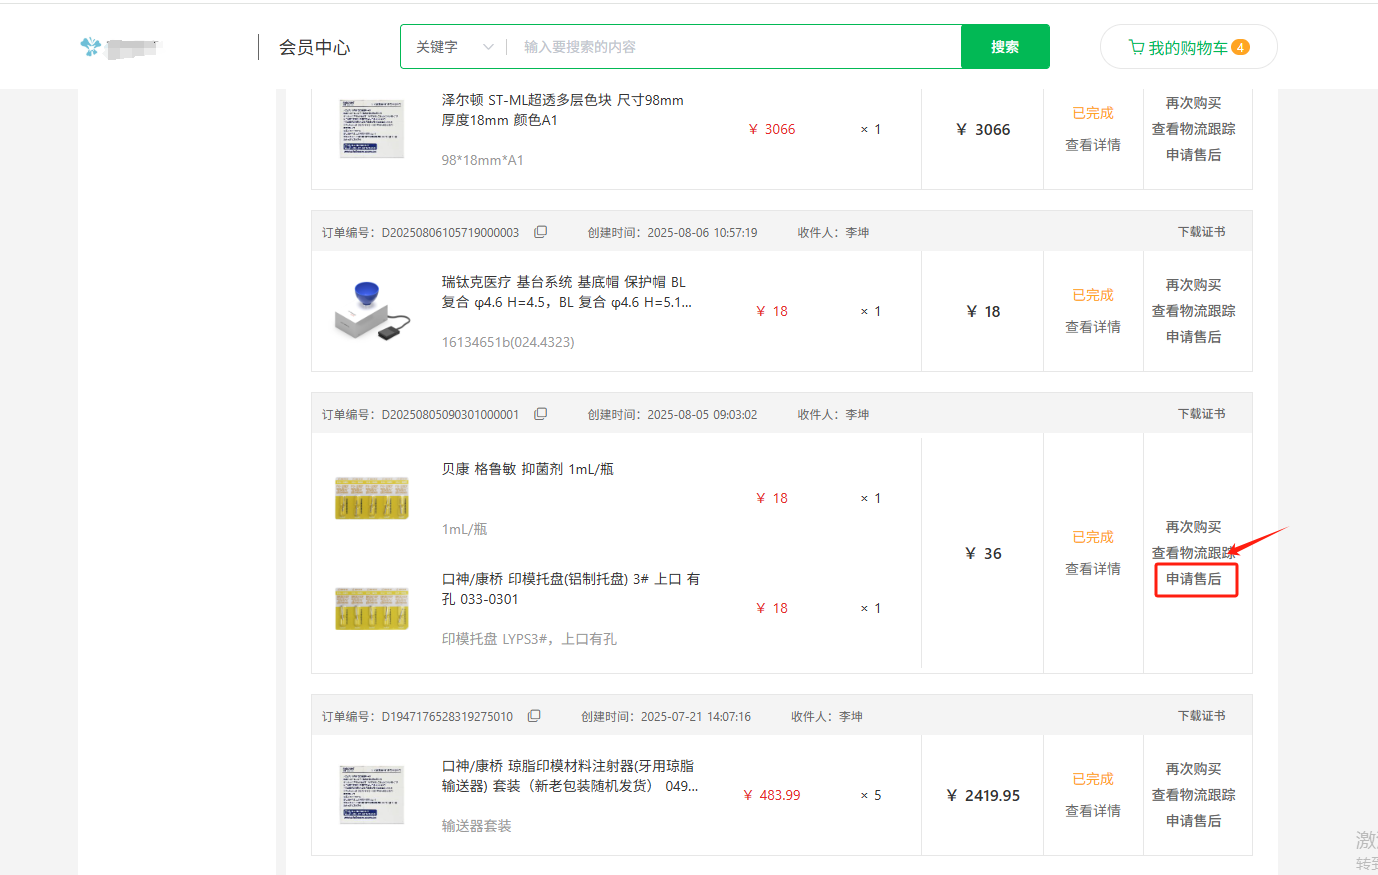Click 再次购买 for the 琼脂印模材料 order
The height and width of the screenshot is (875, 1378).
click(x=1193, y=769)
